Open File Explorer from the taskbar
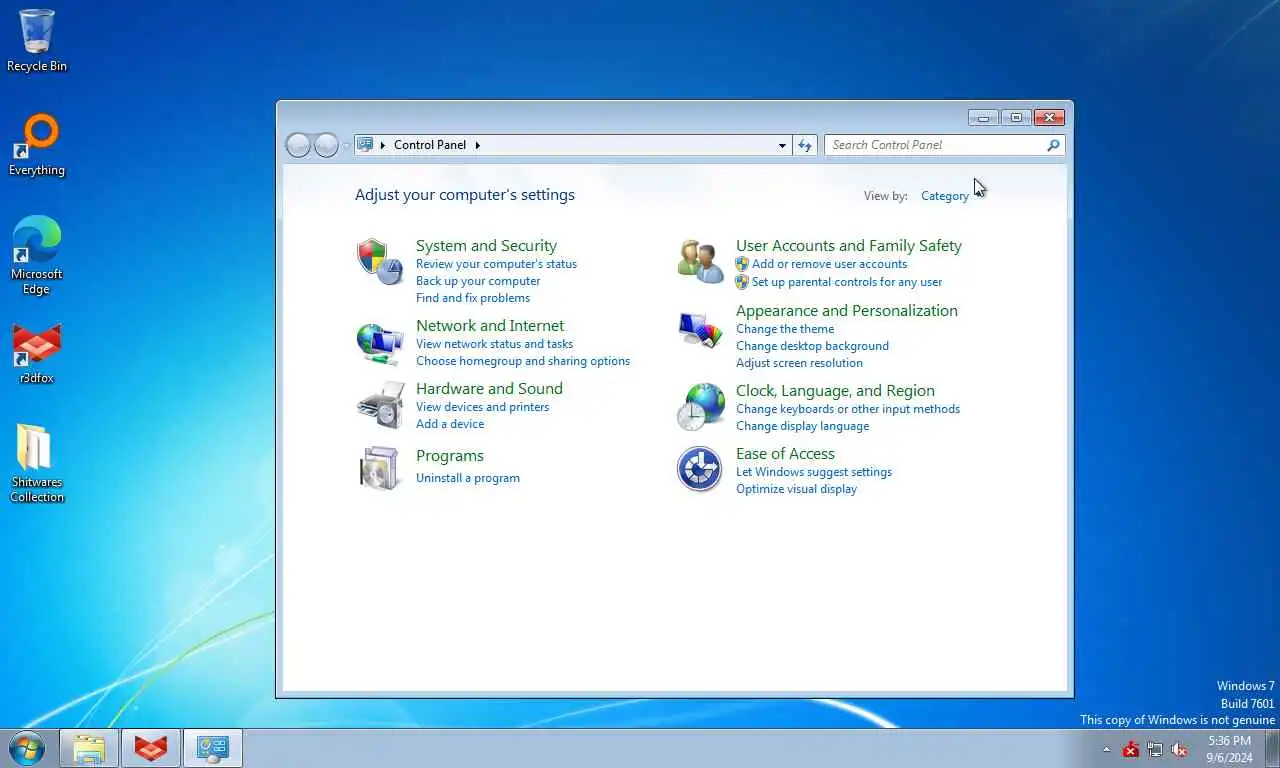 point(89,748)
